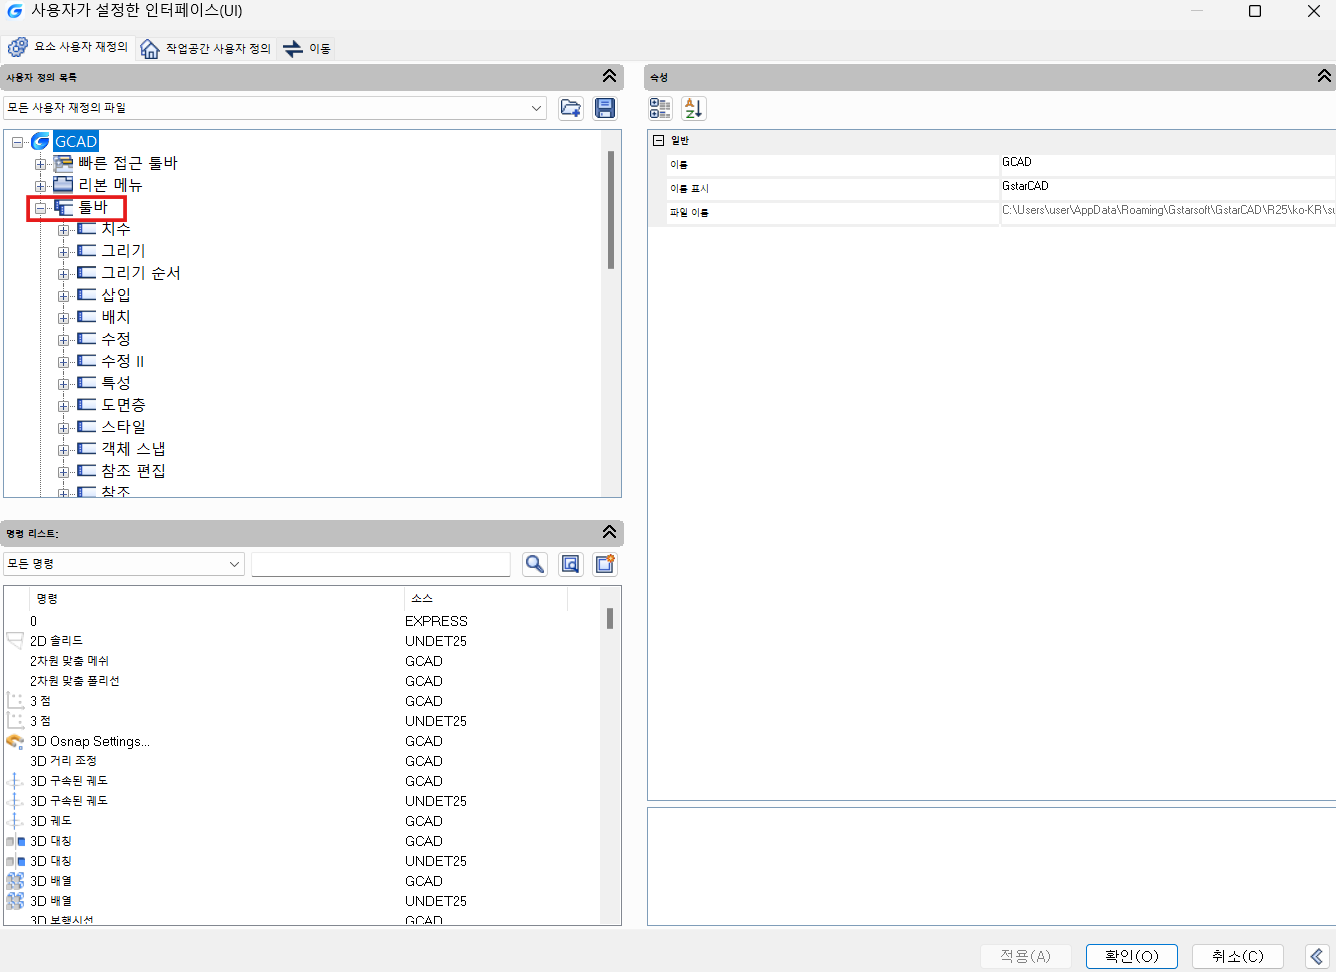Select the 스타일 tree item
The image size is (1336, 972).
[x=123, y=427]
